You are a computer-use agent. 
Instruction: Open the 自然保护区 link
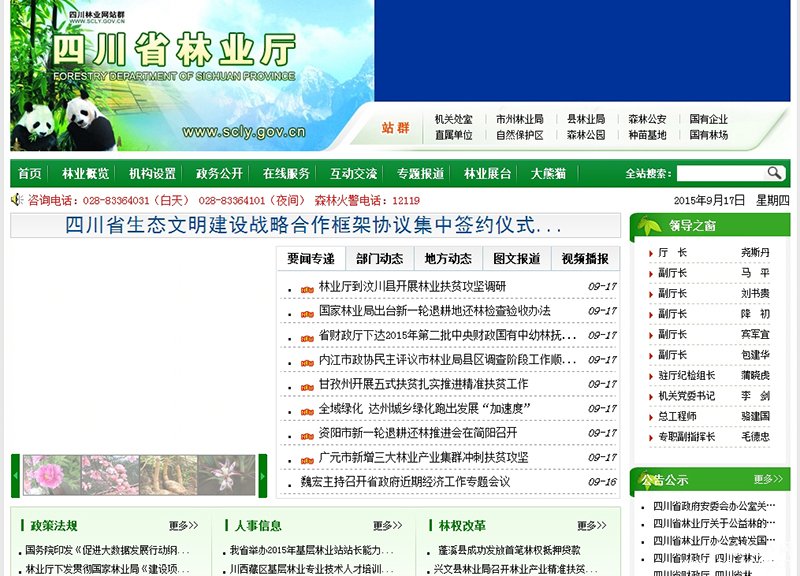click(x=519, y=135)
